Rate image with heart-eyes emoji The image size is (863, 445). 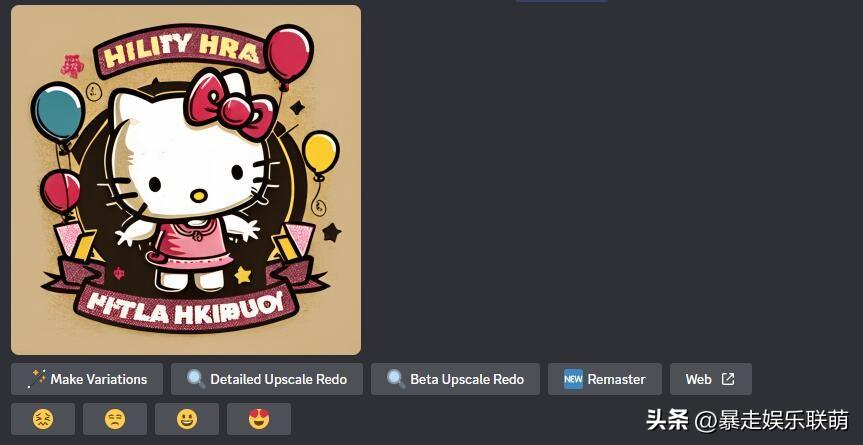tap(259, 419)
